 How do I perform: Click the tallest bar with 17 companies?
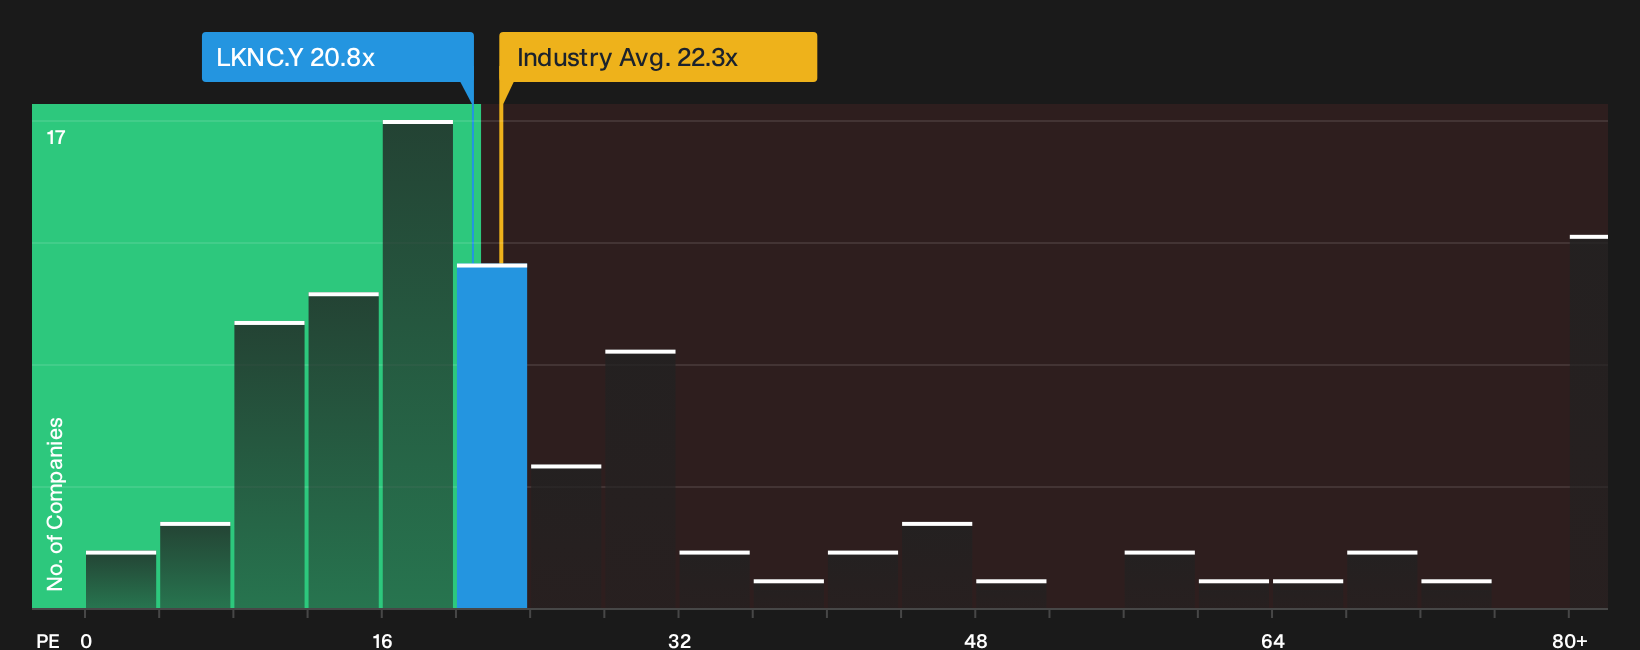[418, 364]
